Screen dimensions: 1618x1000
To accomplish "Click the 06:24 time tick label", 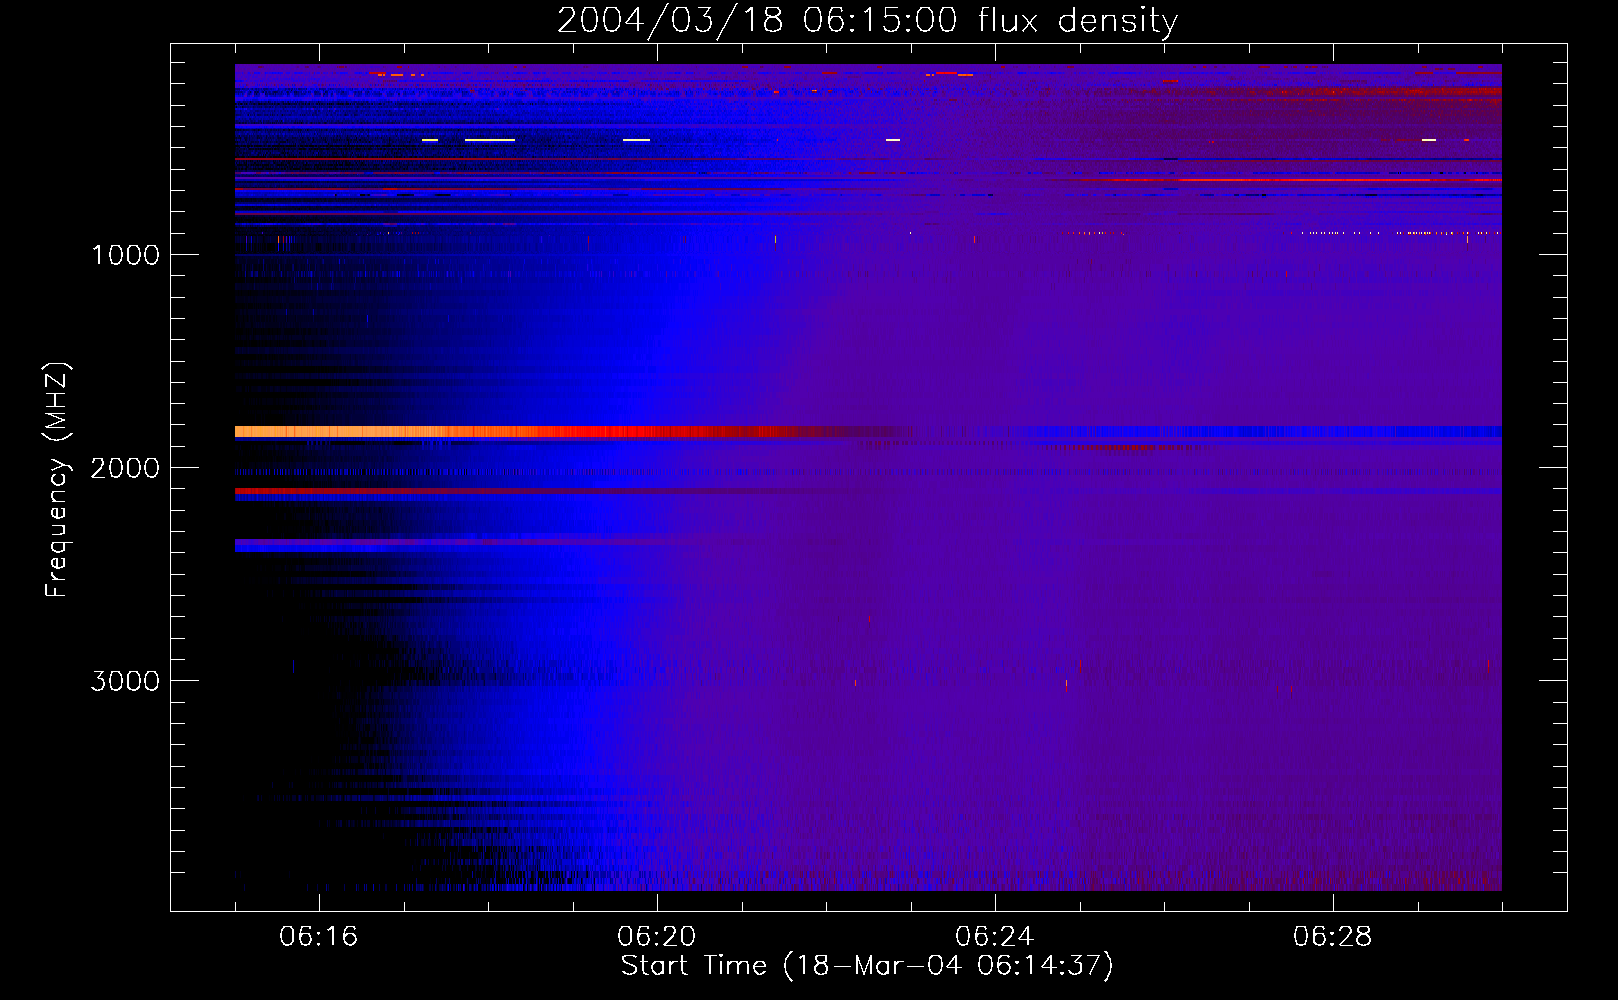I will click(994, 937).
